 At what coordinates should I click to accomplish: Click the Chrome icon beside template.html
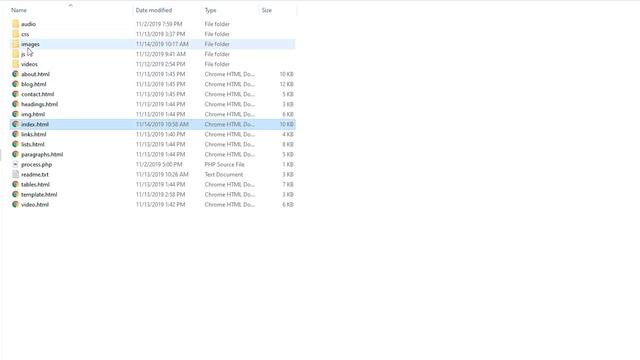click(16, 194)
